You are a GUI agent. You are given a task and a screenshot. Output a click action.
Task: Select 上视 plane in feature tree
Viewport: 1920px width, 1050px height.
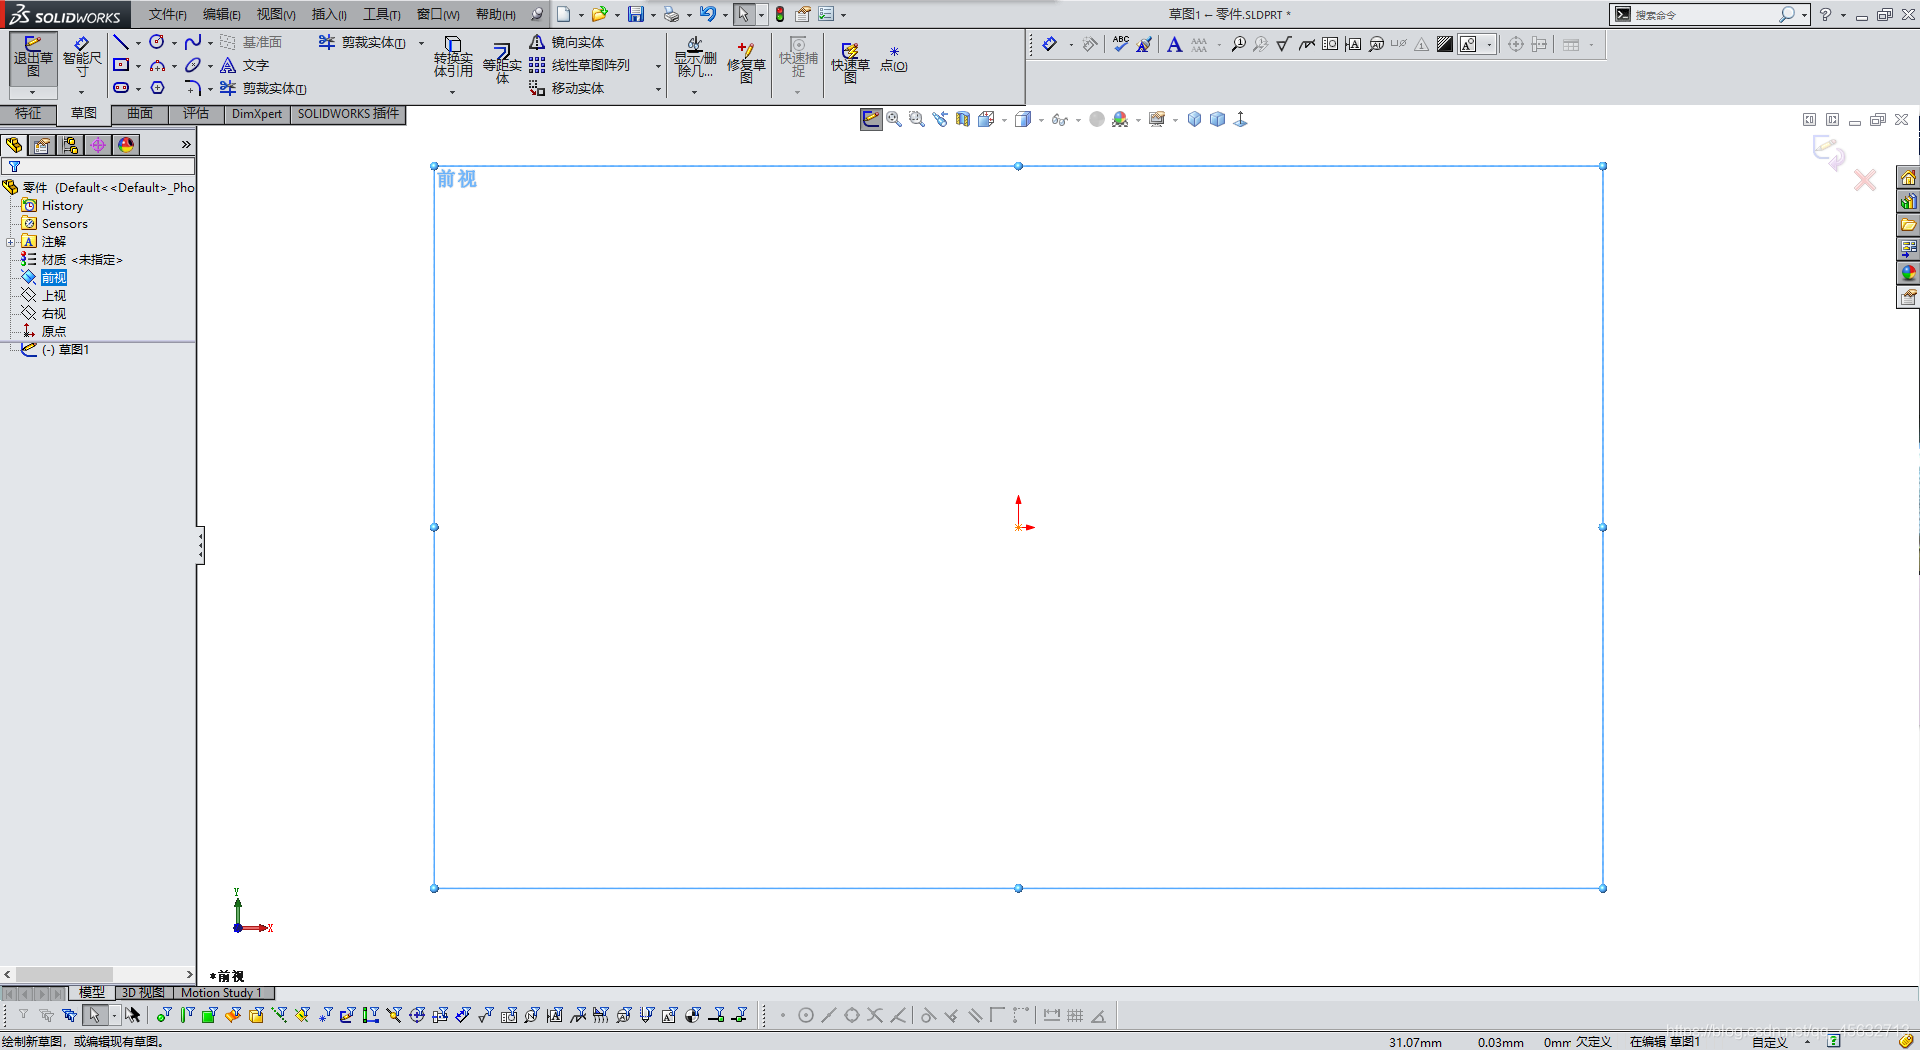[54, 296]
